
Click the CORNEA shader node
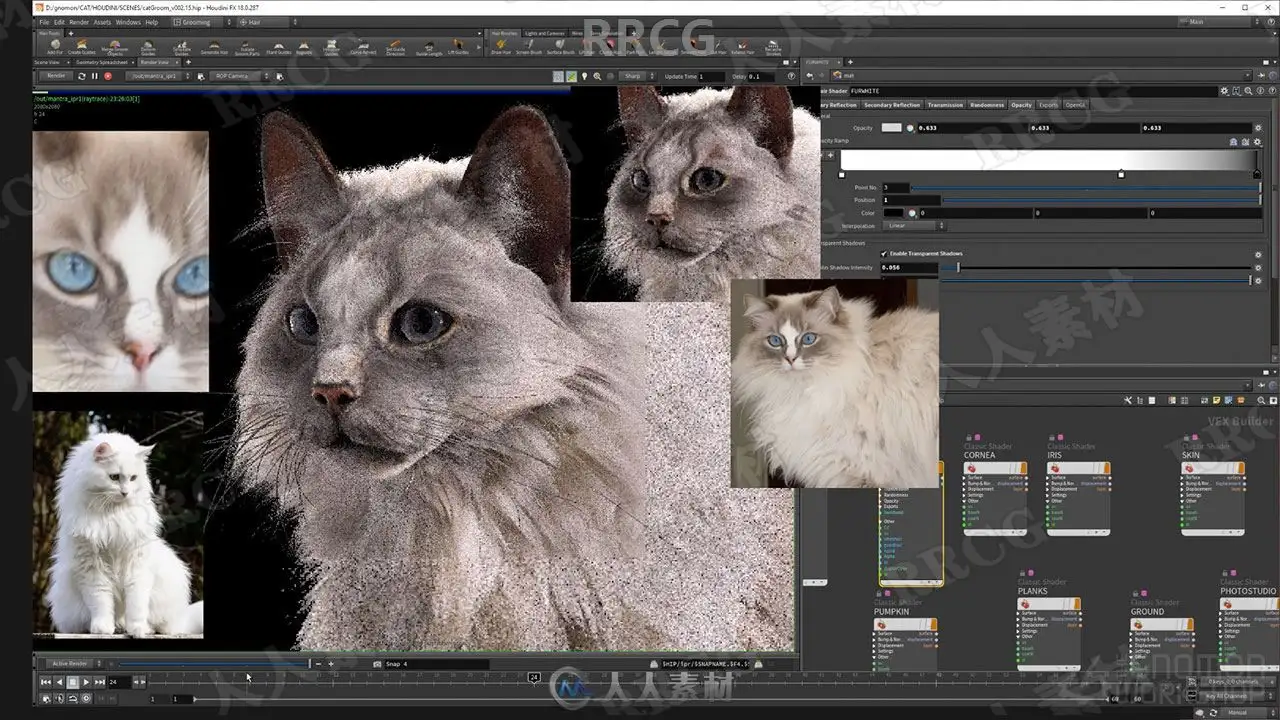(996, 497)
